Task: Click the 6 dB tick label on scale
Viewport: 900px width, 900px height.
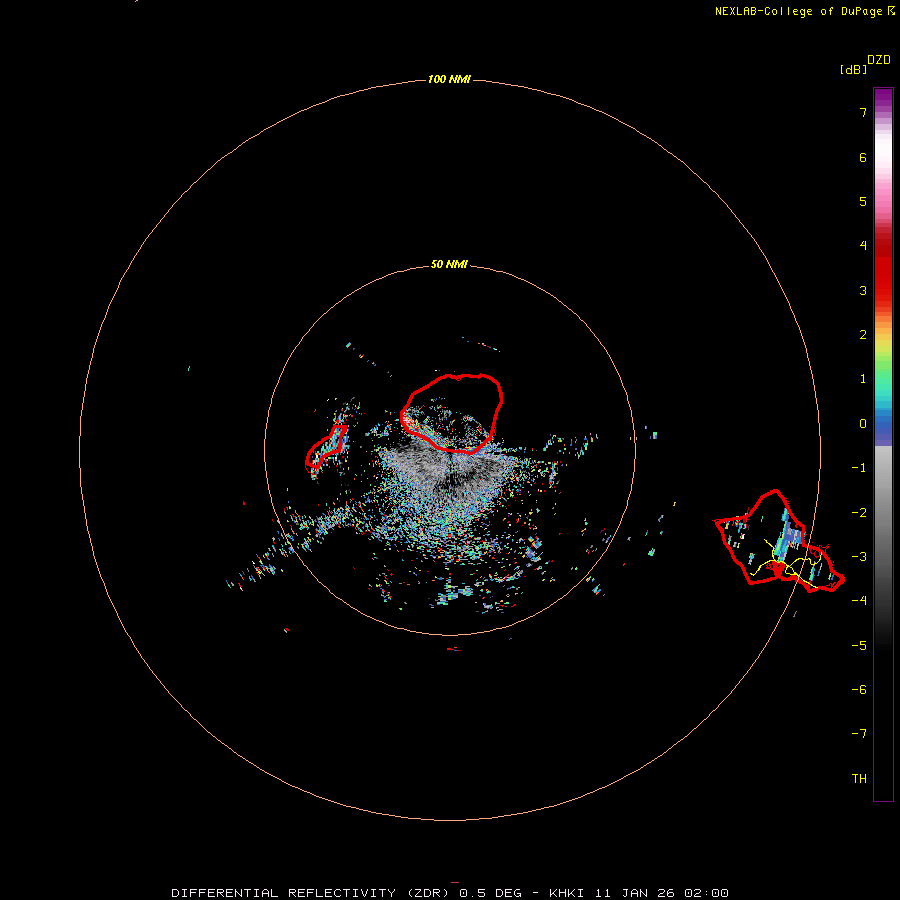Action: 863,157
